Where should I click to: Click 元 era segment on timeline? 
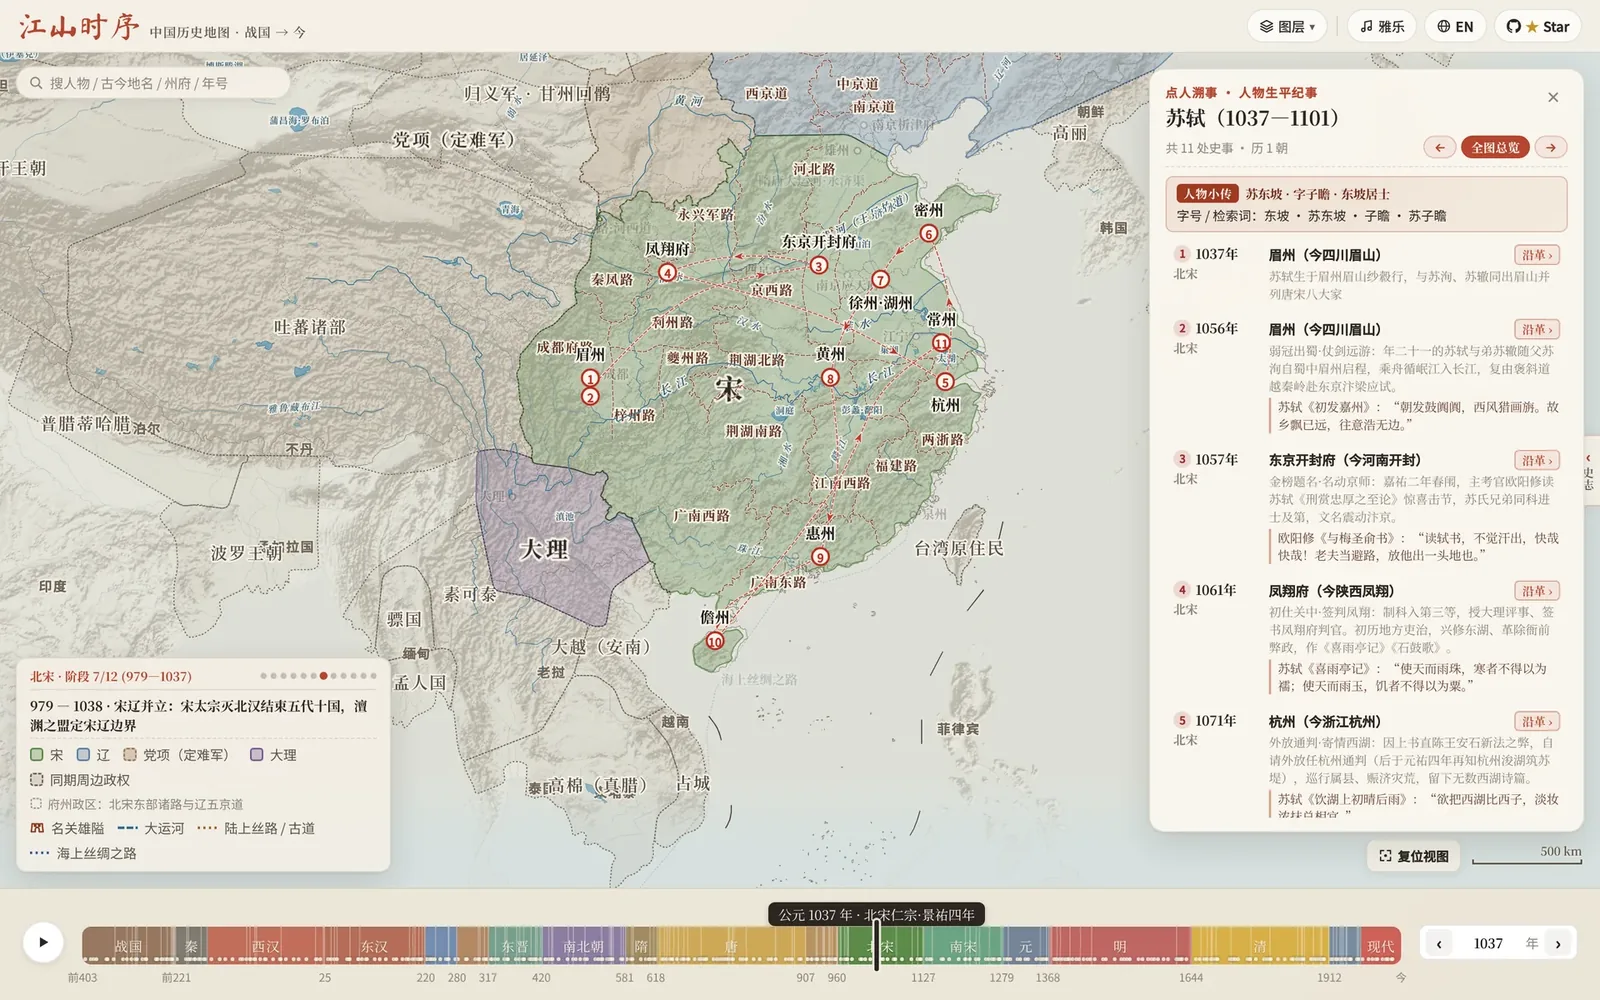[x=1025, y=946]
